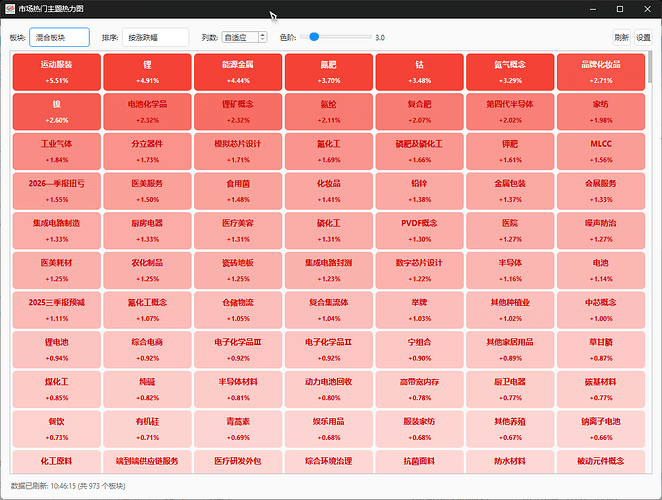Select the 端到端供应链服务 tile

click(x=147, y=462)
